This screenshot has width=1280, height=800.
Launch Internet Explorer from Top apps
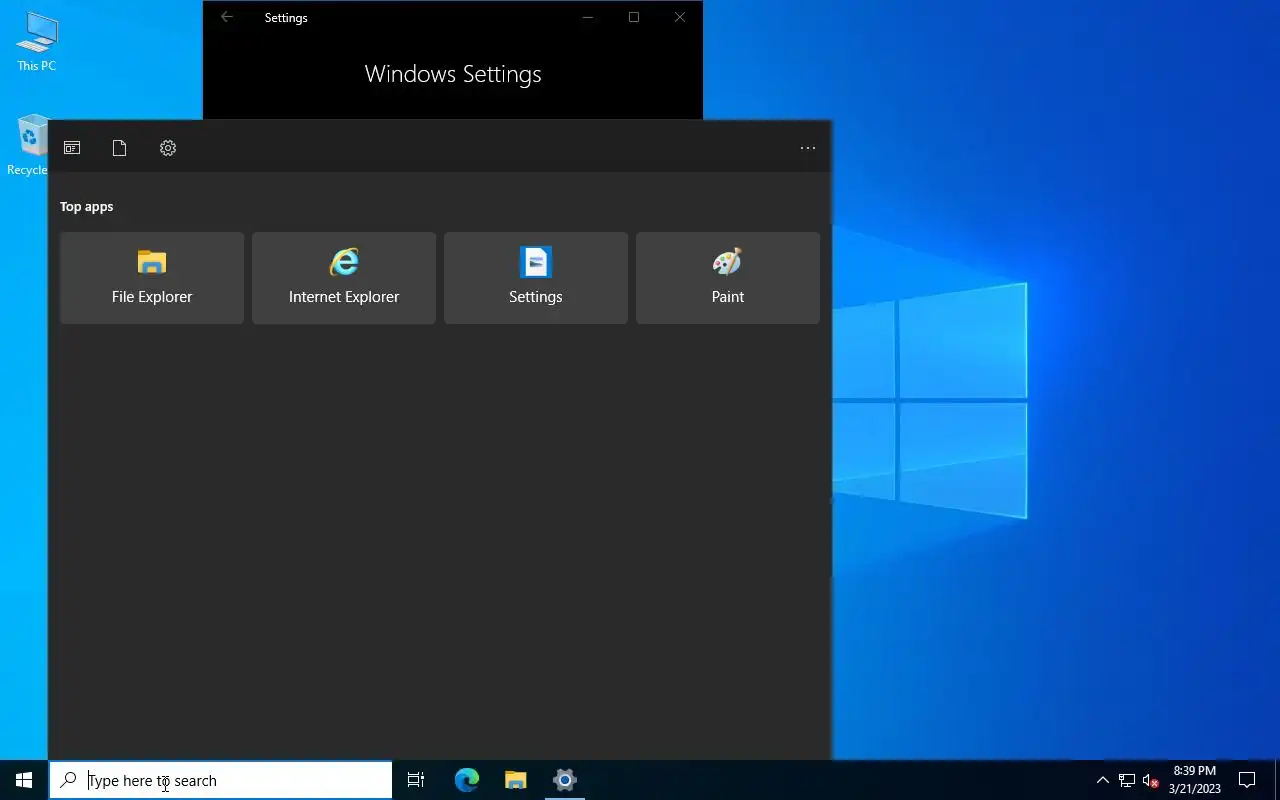(x=344, y=278)
